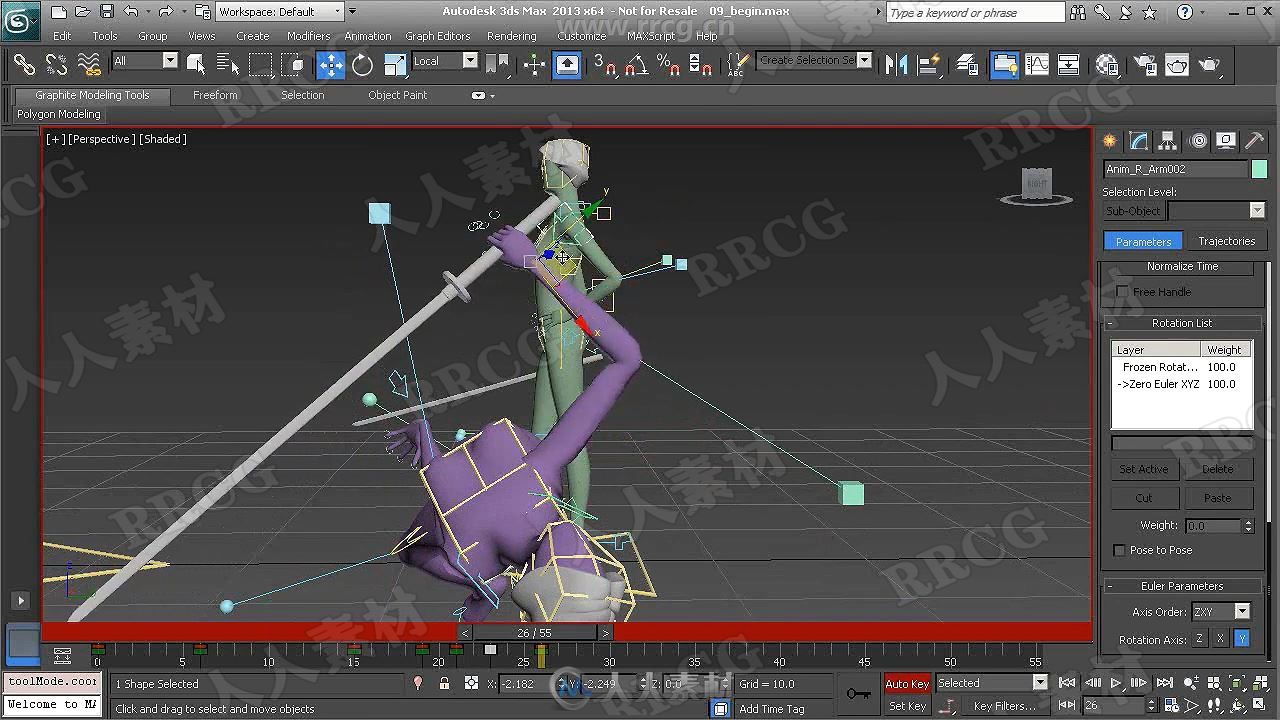Click the Set Active button
1280x720 pixels.
tap(1144, 469)
